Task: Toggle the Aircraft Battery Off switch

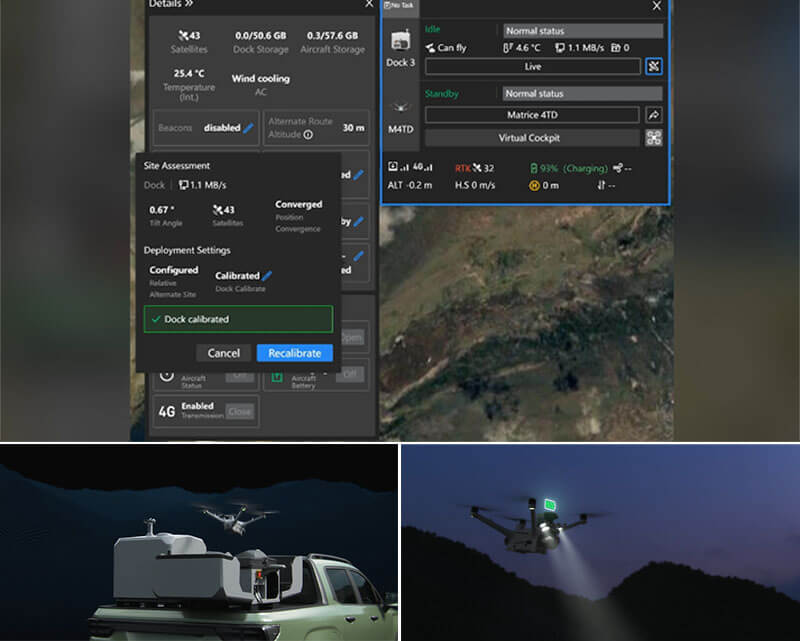Action: point(348,375)
